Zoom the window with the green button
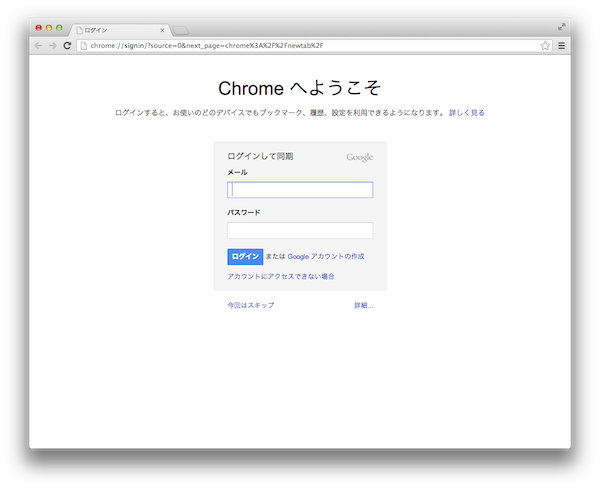 [59, 28]
